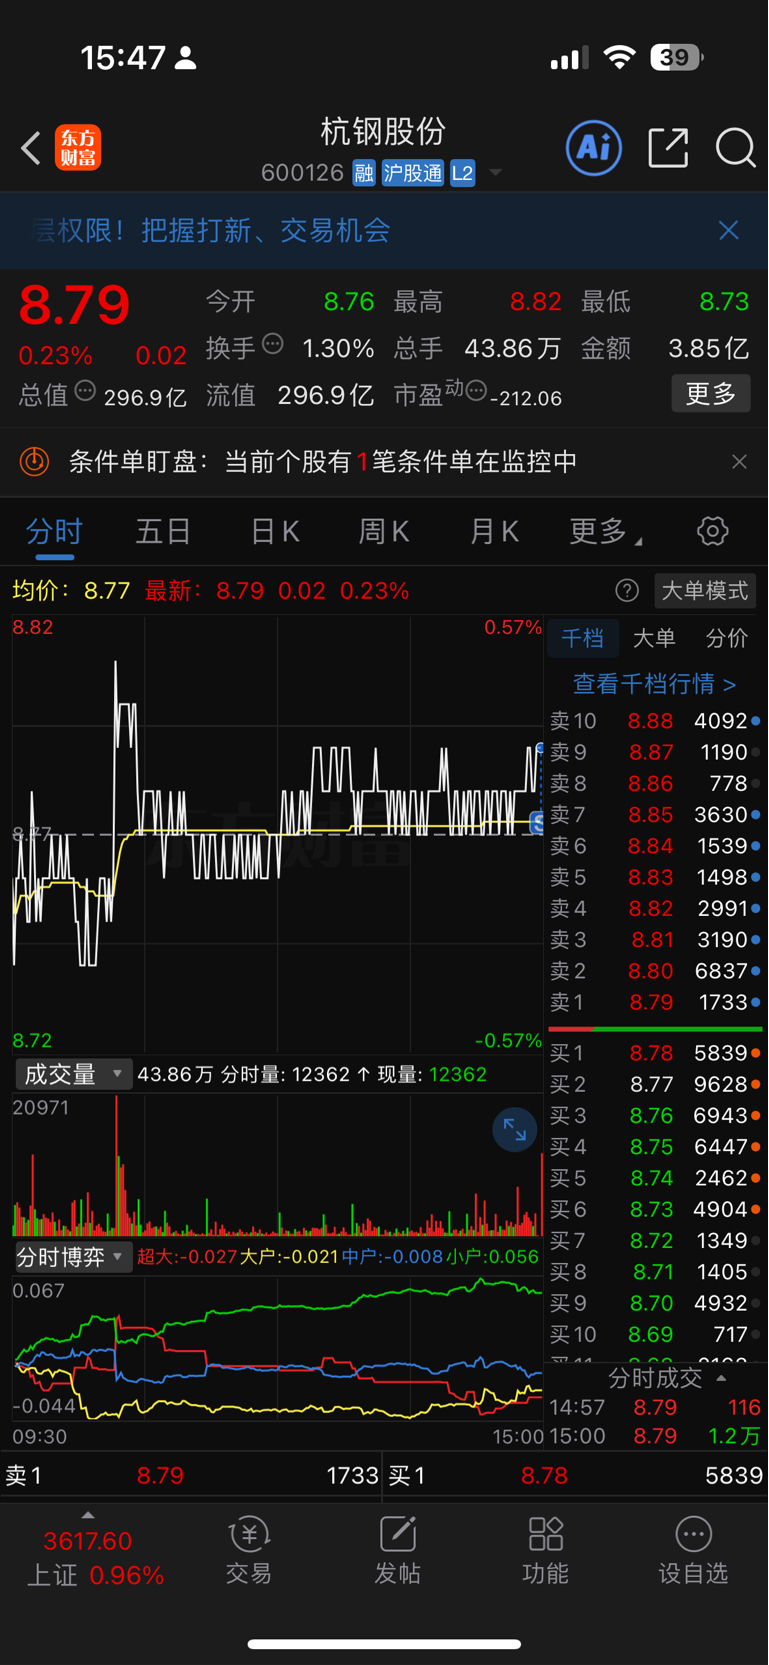Tap the large 8.79 latest price
The width and height of the screenshot is (769, 1665).
point(74,305)
